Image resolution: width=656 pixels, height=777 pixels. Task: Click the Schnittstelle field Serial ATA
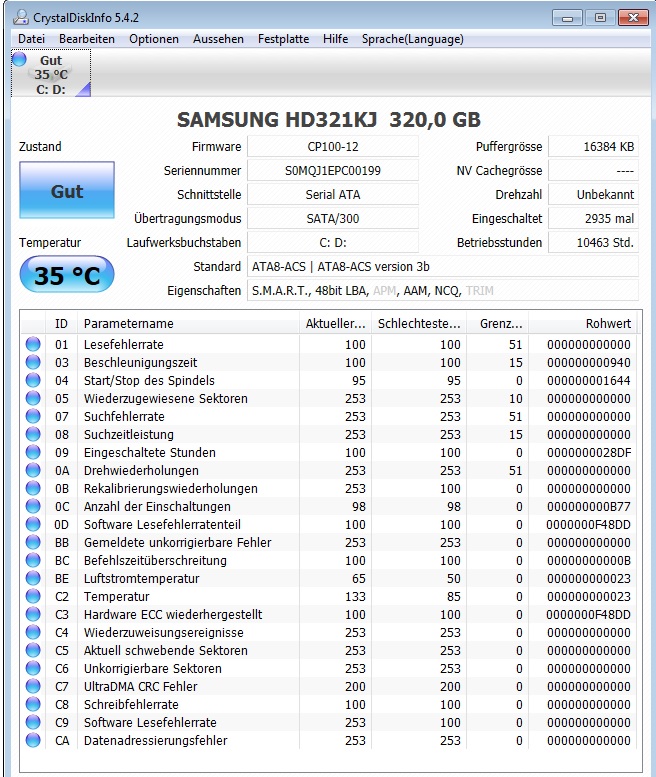coord(333,195)
